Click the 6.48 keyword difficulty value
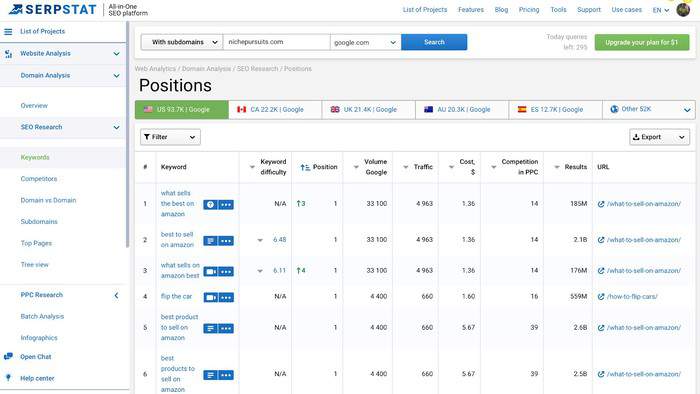The width and height of the screenshot is (700, 394). (x=280, y=240)
